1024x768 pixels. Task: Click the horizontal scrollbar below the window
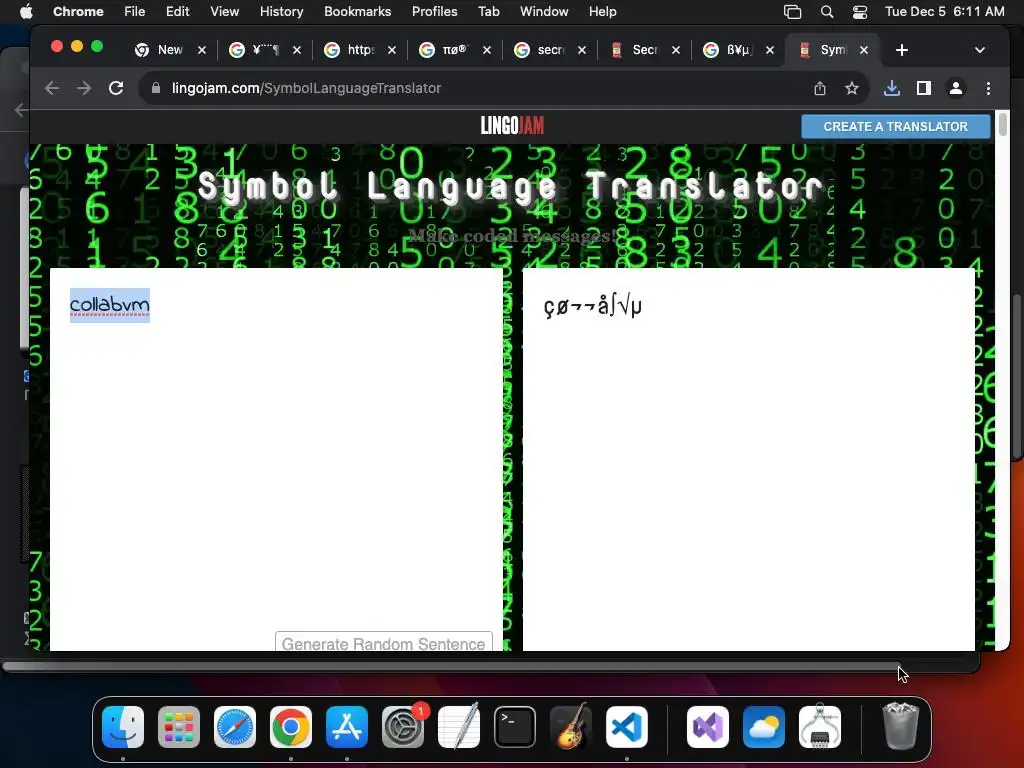tap(452, 666)
